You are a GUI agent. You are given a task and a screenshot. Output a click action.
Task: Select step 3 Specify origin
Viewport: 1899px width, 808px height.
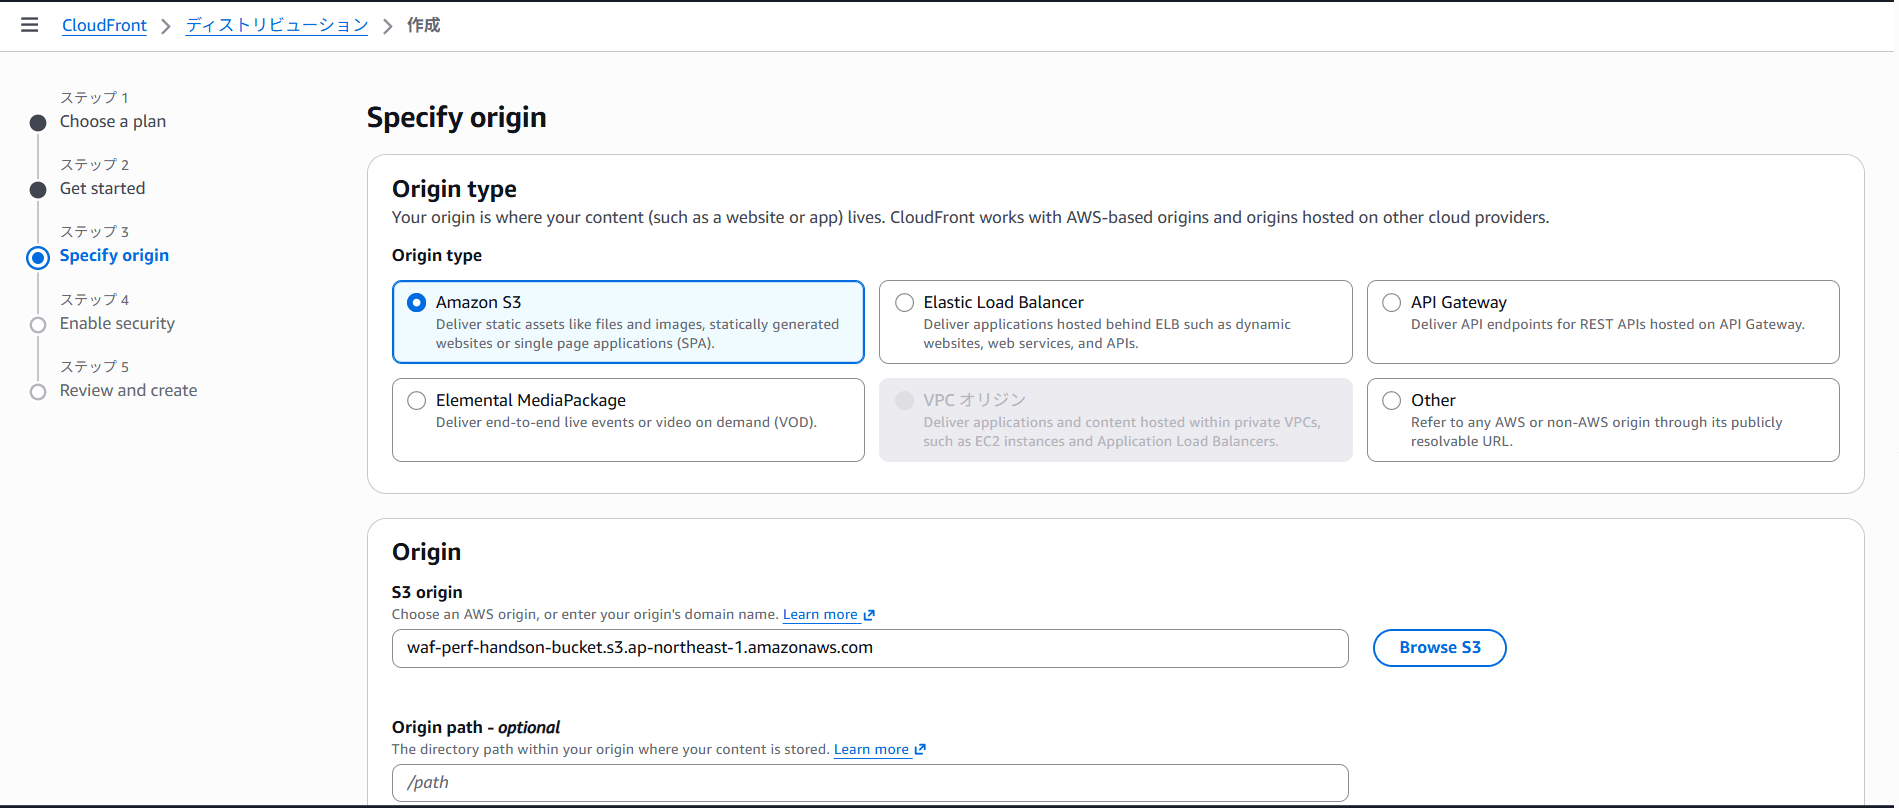pos(114,255)
